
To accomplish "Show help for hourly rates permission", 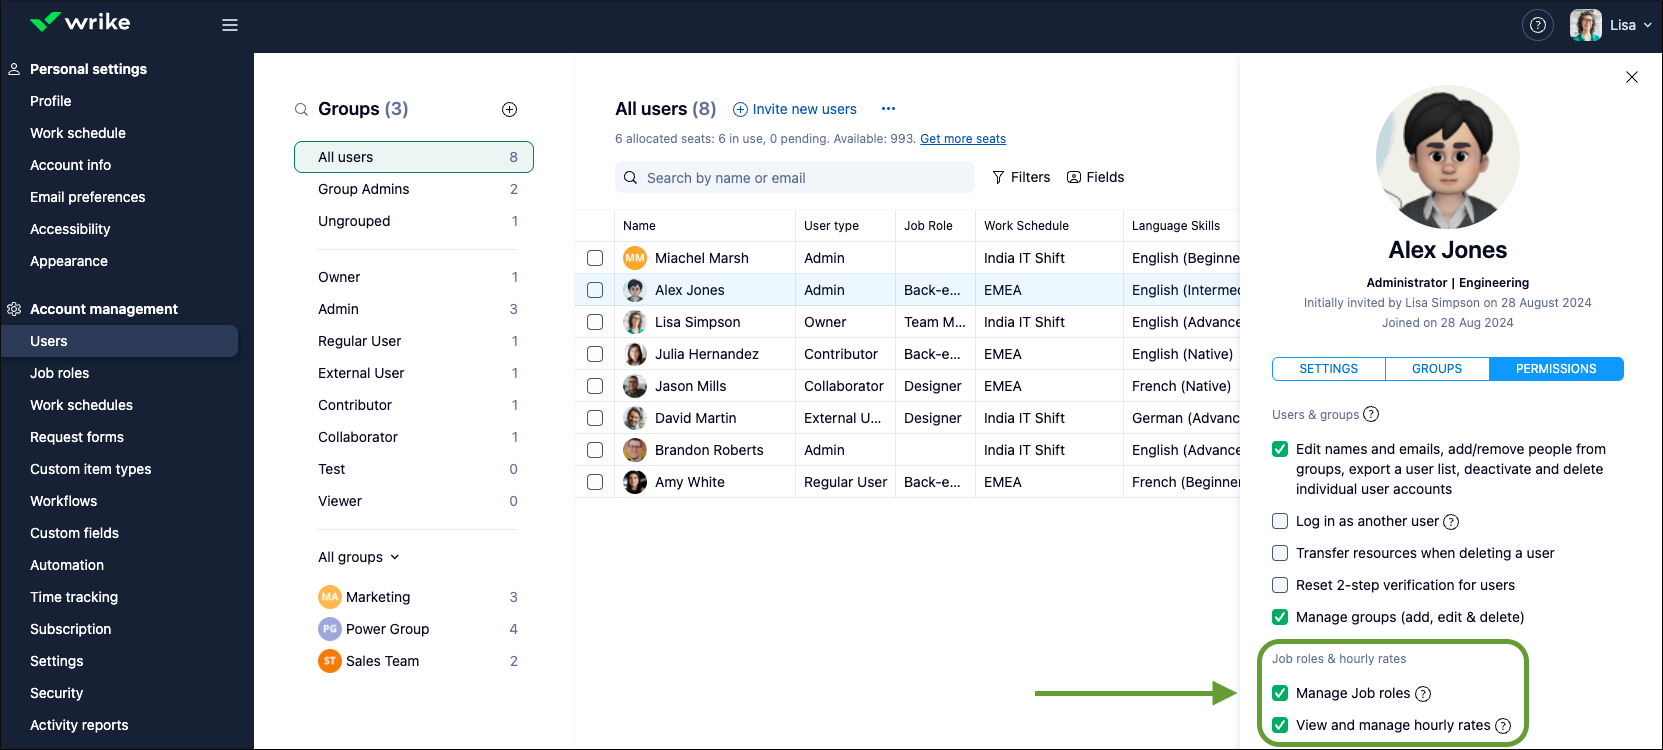I will coord(1503,726).
